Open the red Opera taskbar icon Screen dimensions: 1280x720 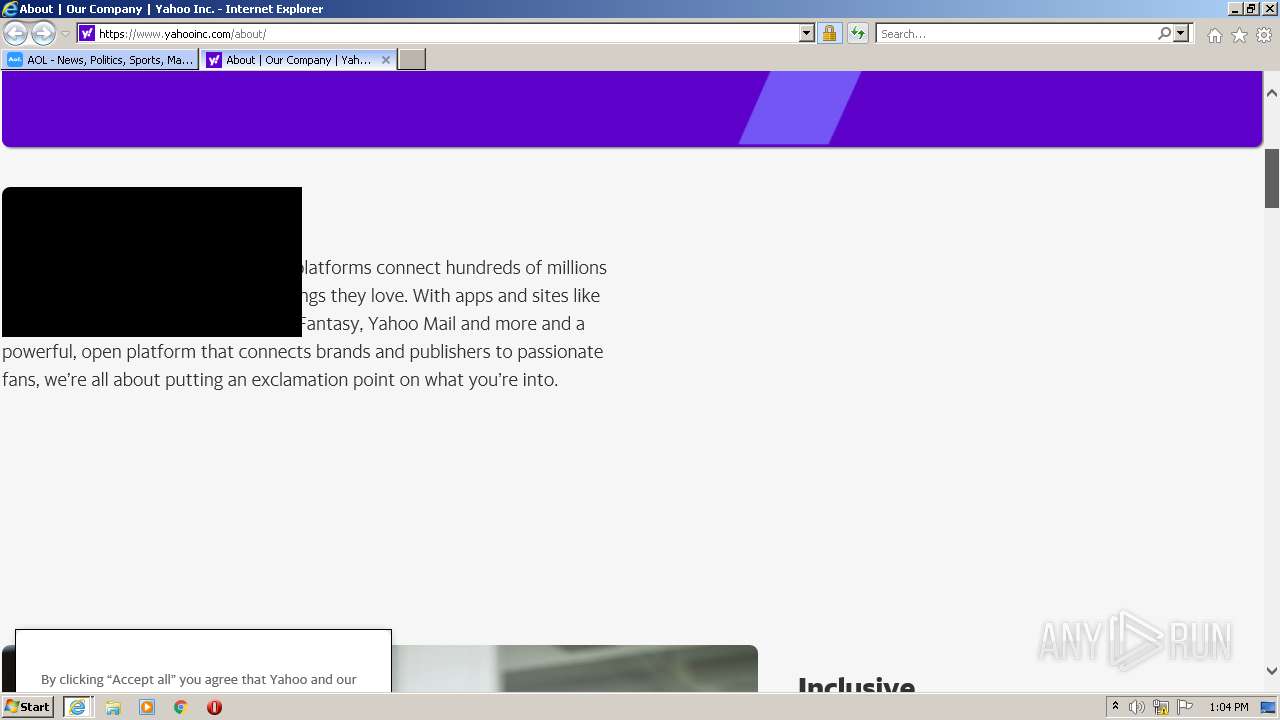214,707
